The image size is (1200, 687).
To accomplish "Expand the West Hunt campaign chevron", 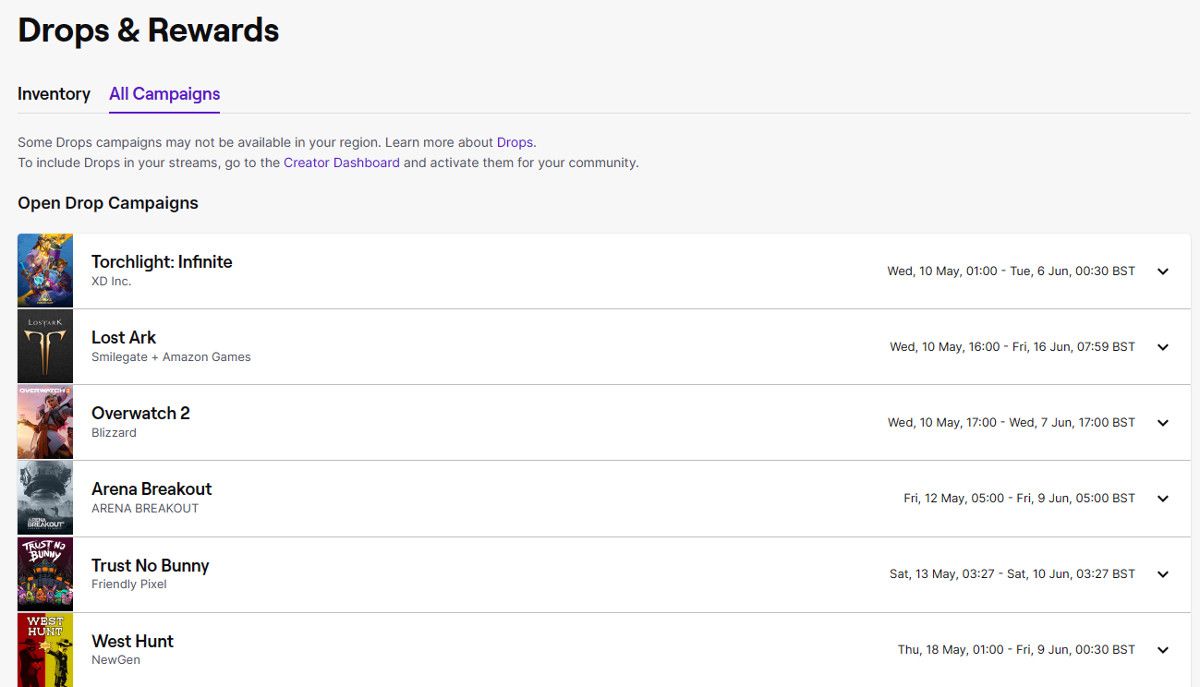I will click(1163, 650).
